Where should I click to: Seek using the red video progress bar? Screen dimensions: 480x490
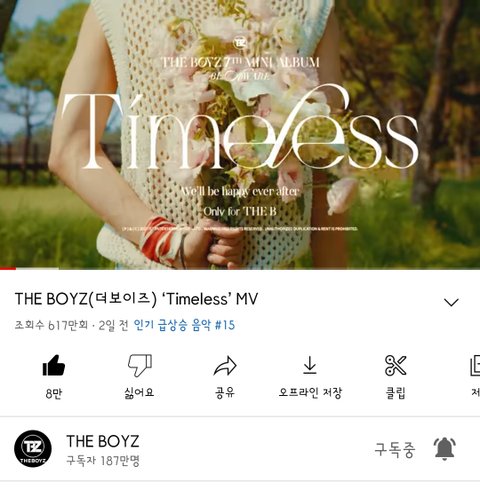tap(240, 268)
